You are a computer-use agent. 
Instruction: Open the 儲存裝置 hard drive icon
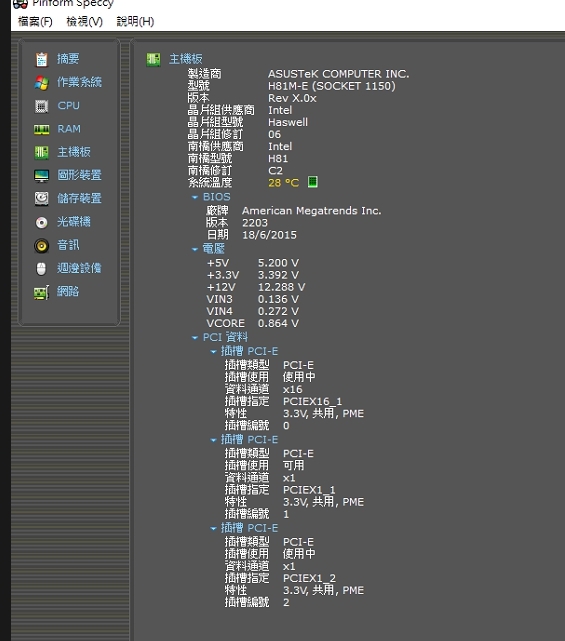[41, 199]
